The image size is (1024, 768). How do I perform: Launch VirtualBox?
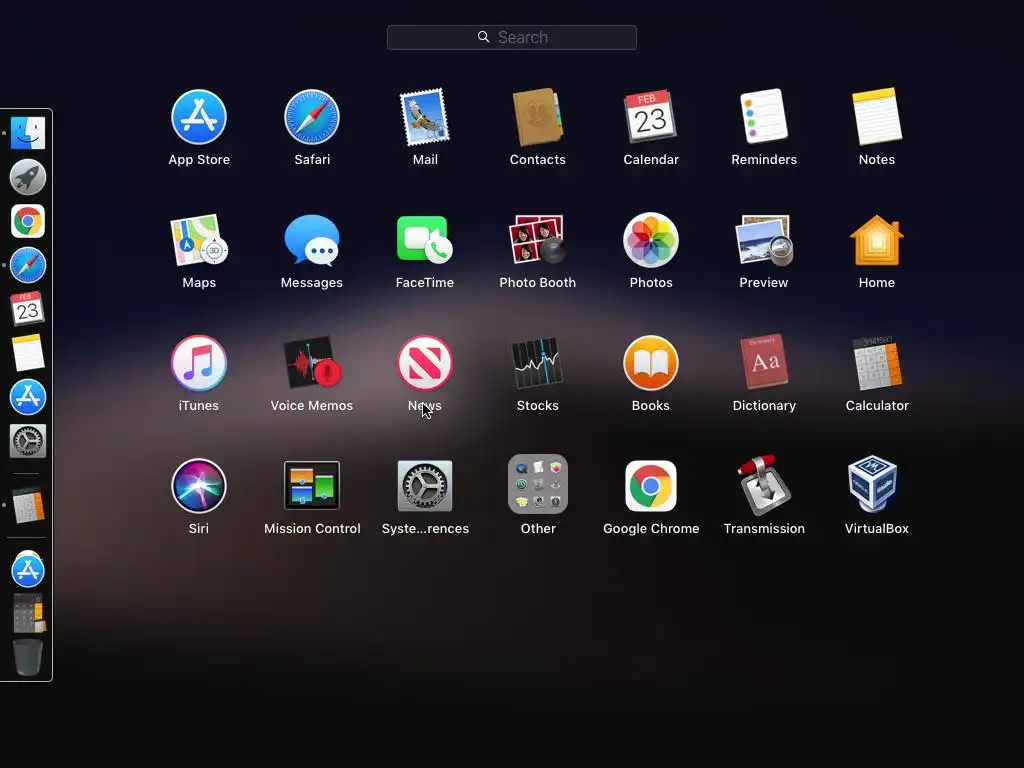click(x=873, y=486)
